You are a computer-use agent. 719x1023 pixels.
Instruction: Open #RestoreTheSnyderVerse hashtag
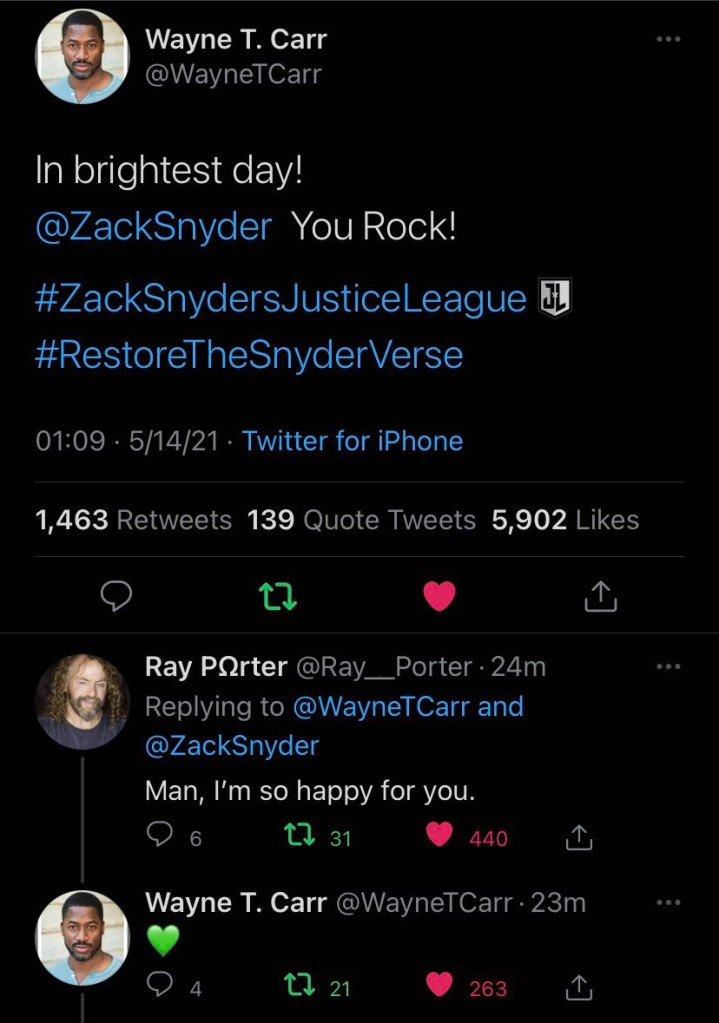[x=249, y=354]
